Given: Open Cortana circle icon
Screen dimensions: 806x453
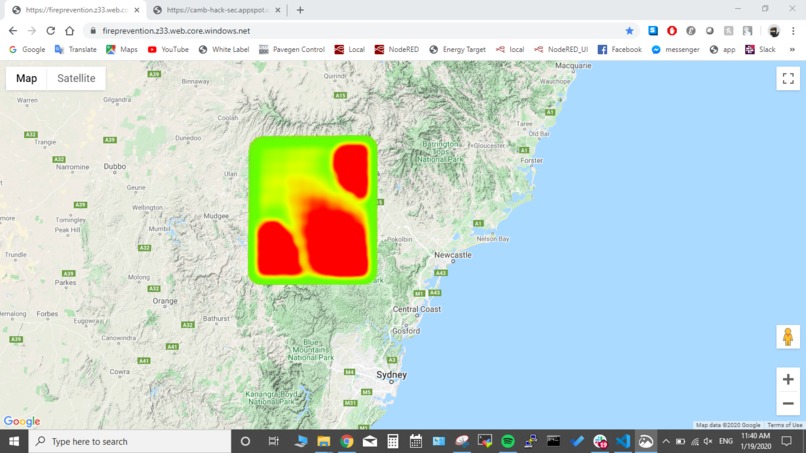Looking at the screenshot, I should coord(245,441).
